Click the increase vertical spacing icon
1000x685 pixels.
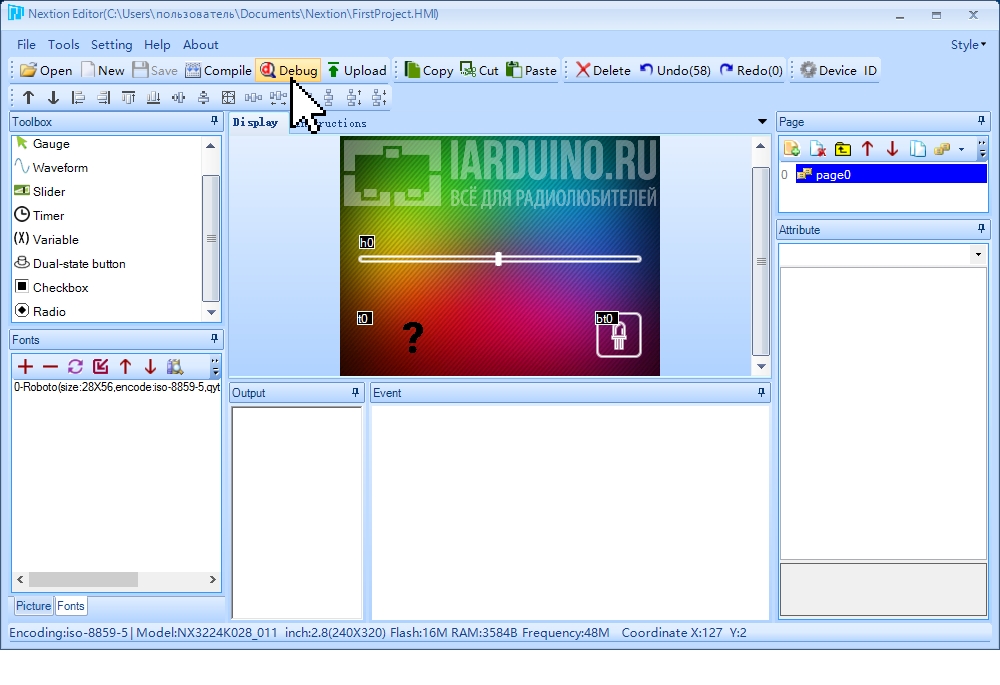(x=354, y=98)
